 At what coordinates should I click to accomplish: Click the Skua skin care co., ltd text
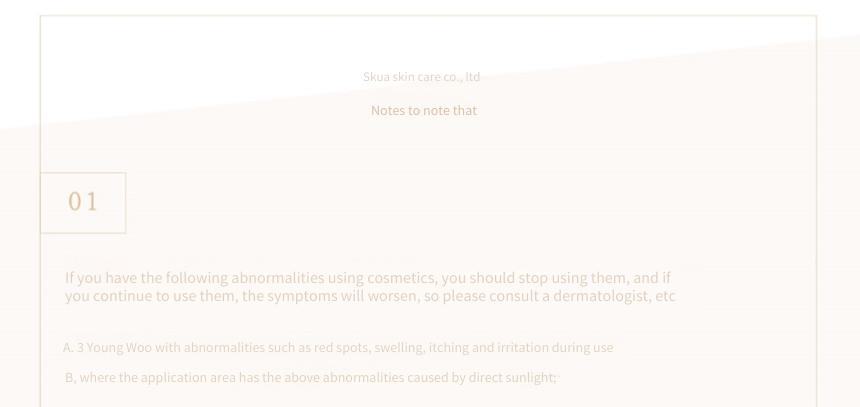[421, 77]
